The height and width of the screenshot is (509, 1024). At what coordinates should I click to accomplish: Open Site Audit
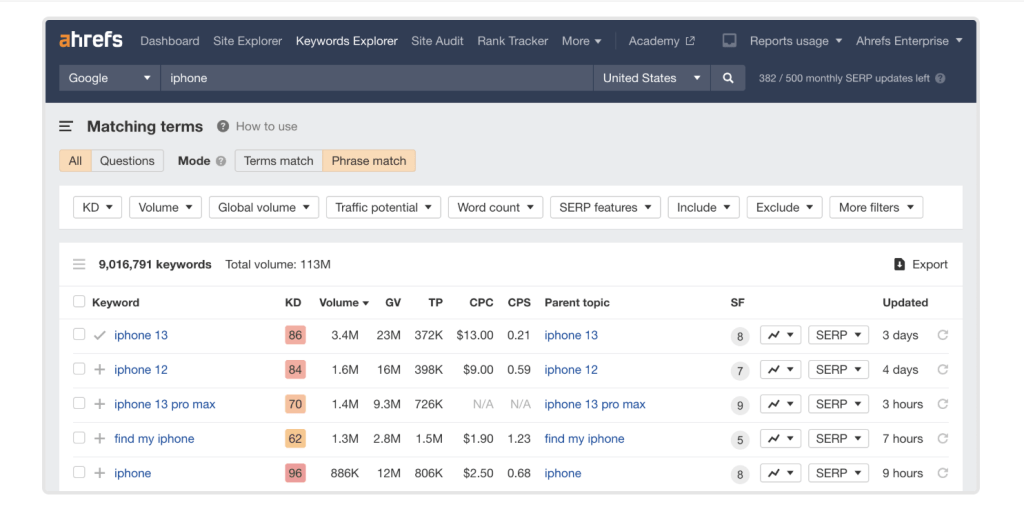438,41
